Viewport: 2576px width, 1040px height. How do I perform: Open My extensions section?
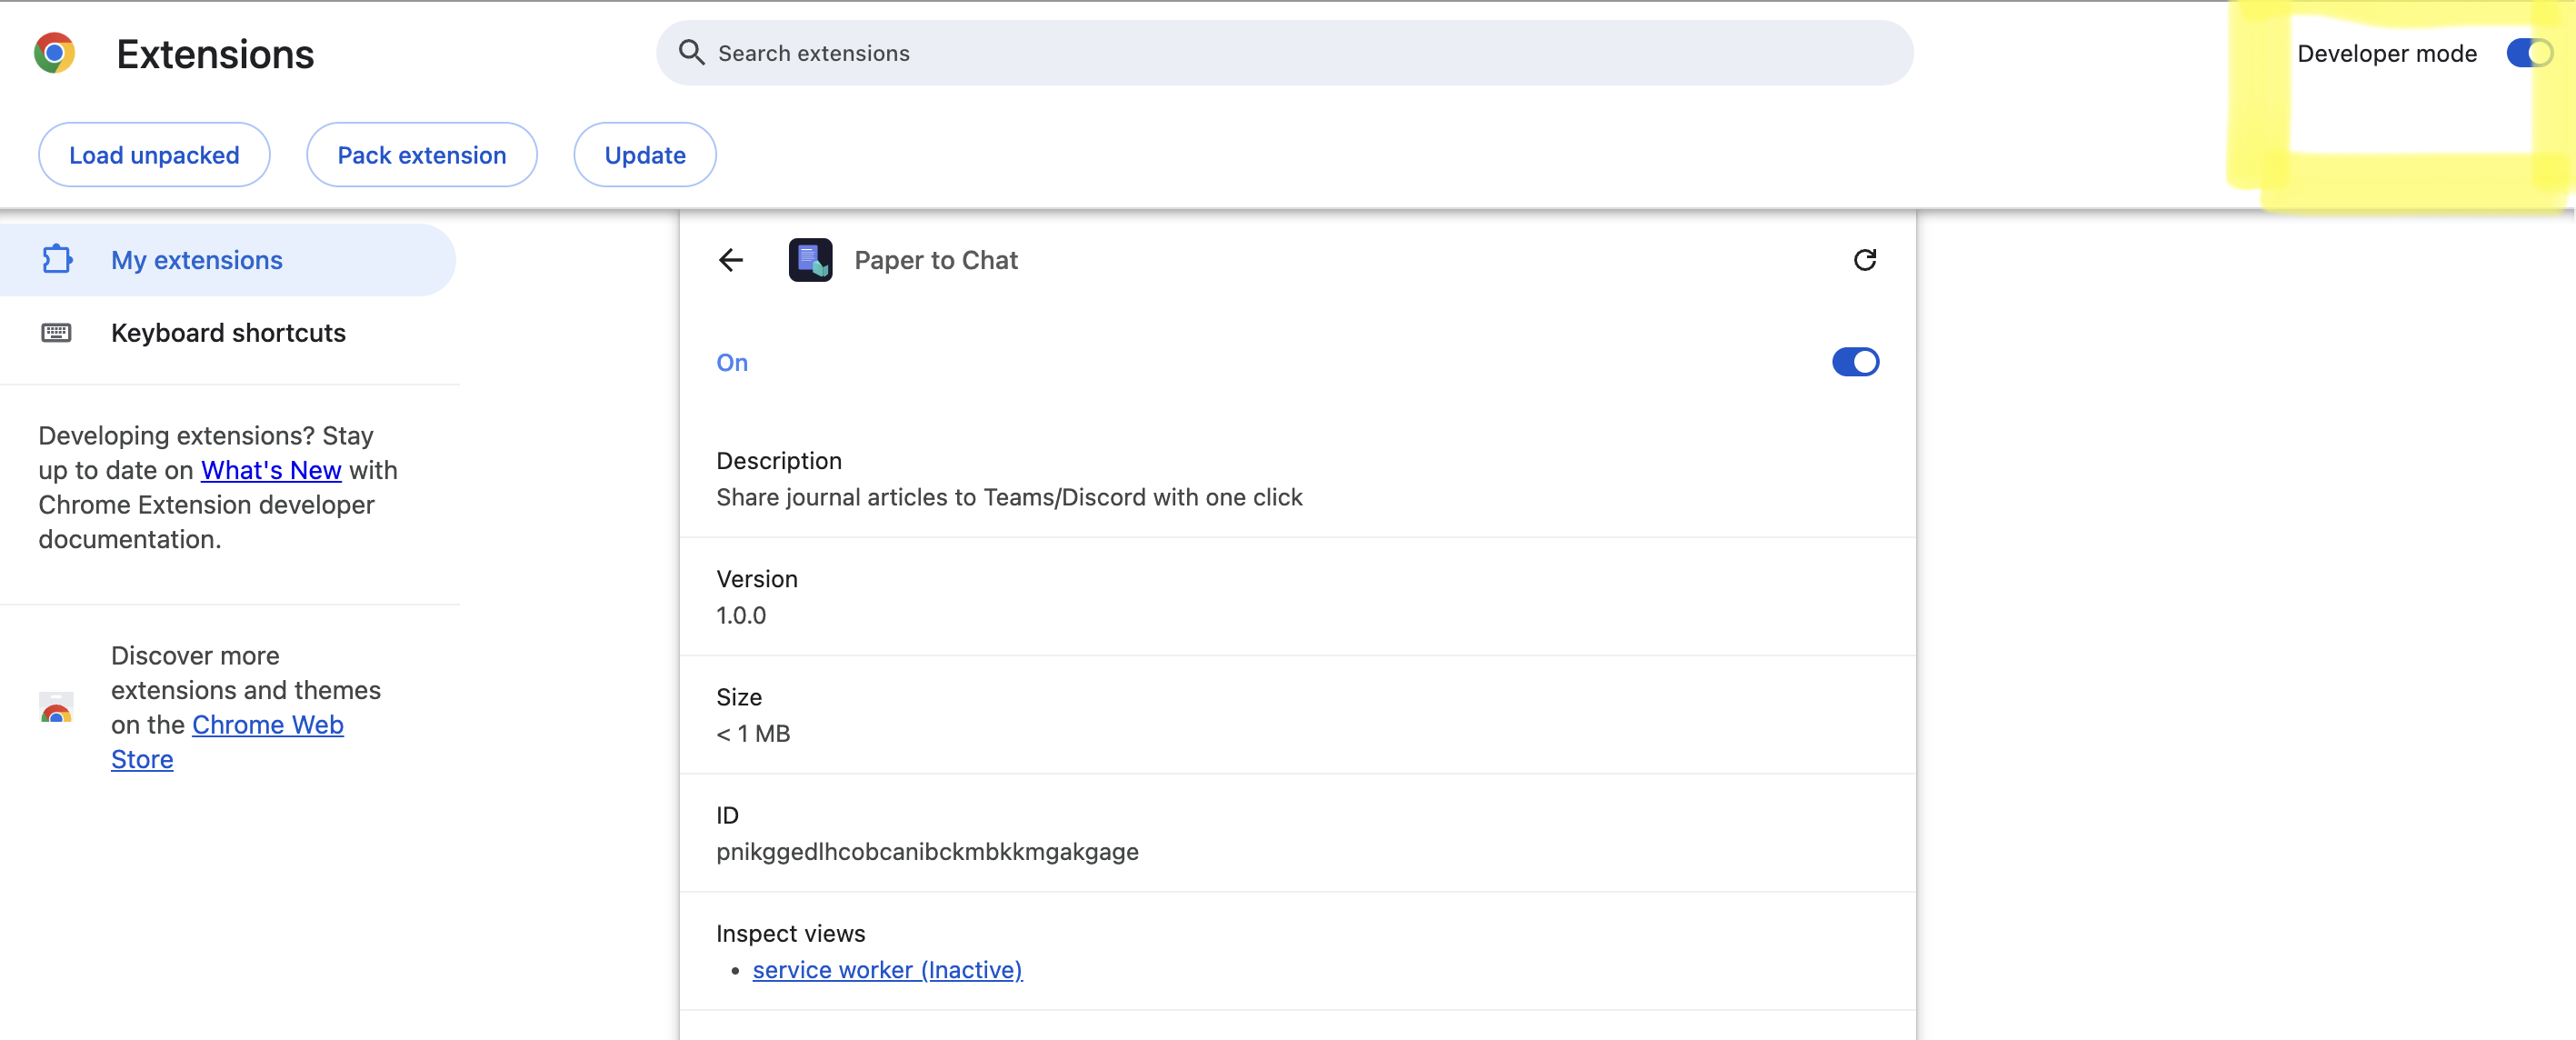(x=197, y=260)
